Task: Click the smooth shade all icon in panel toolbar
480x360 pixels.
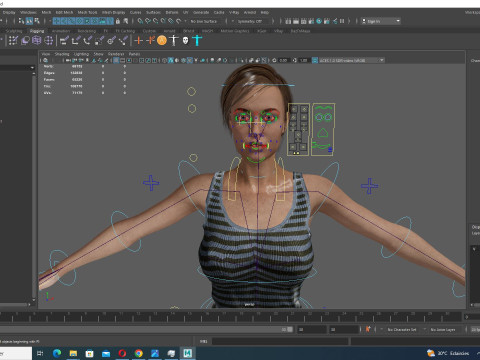Action: (x=171, y=60)
